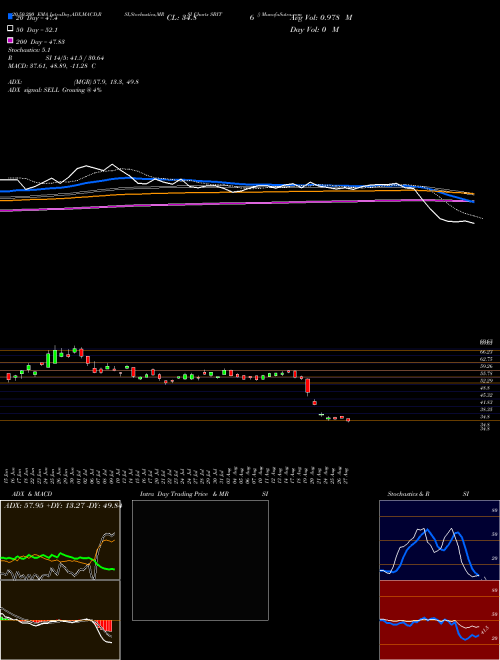Click the white 50 Day EMA legend square
The height and width of the screenshot is (660, 500).
point(10,28)
